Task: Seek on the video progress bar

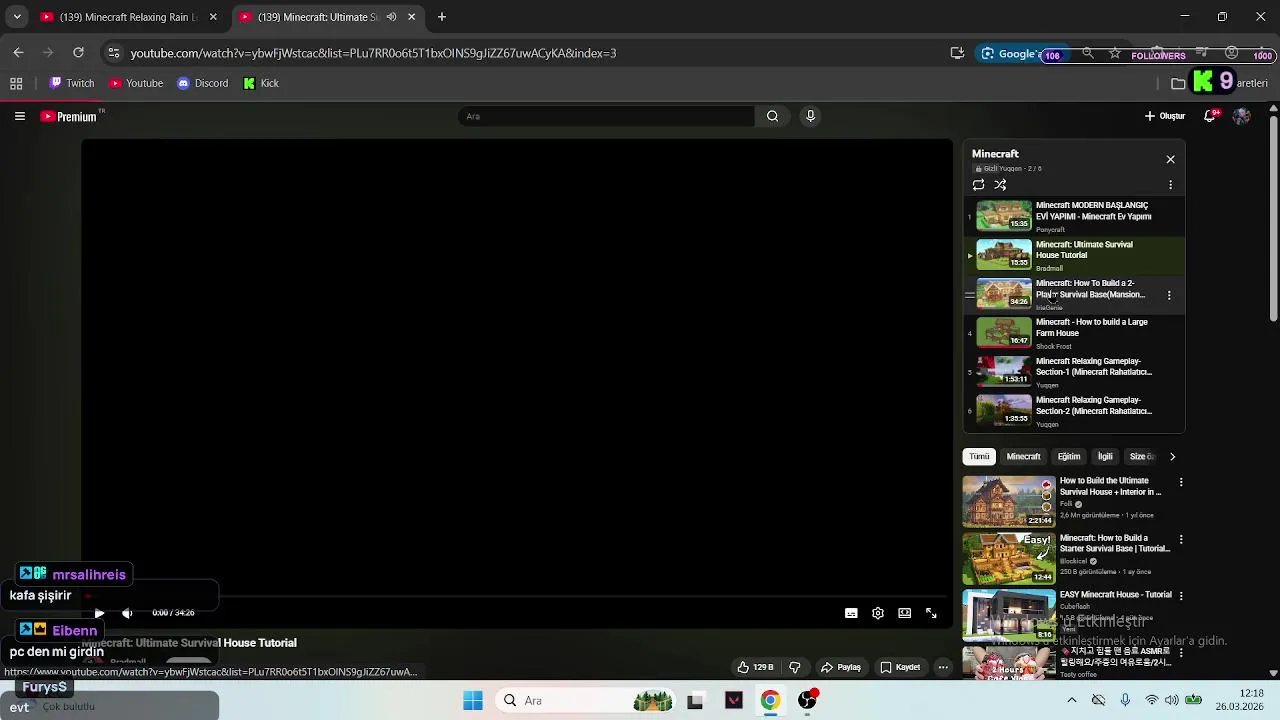Action: (517, 597)
